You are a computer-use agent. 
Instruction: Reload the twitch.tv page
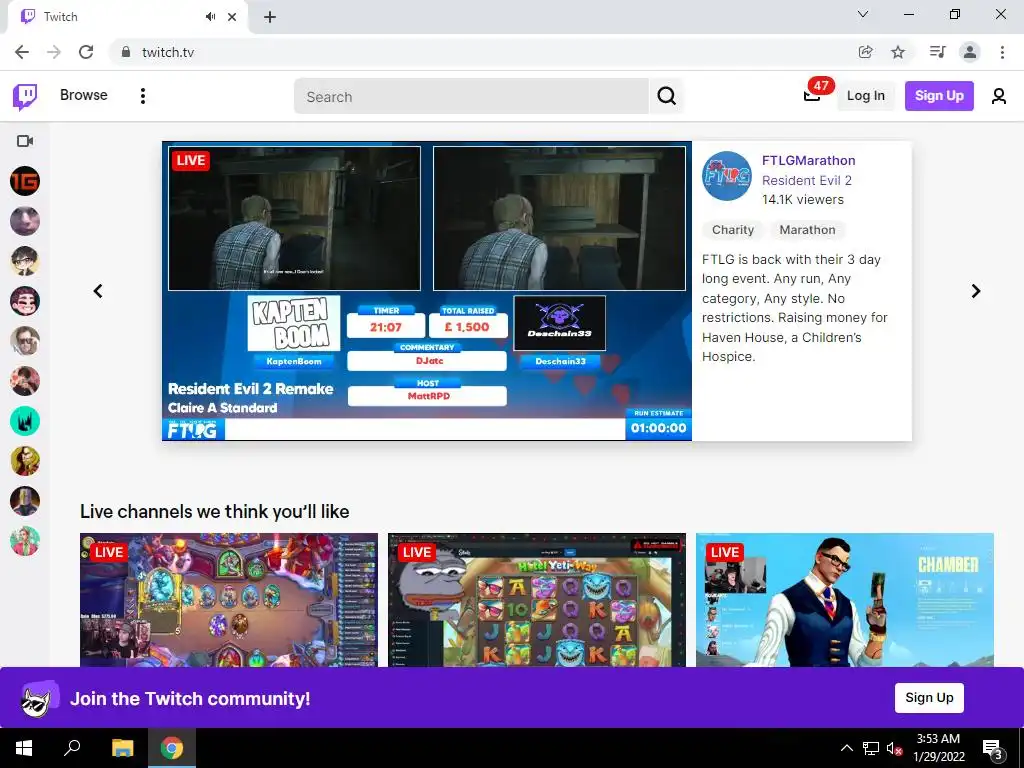tap(86, 52)
